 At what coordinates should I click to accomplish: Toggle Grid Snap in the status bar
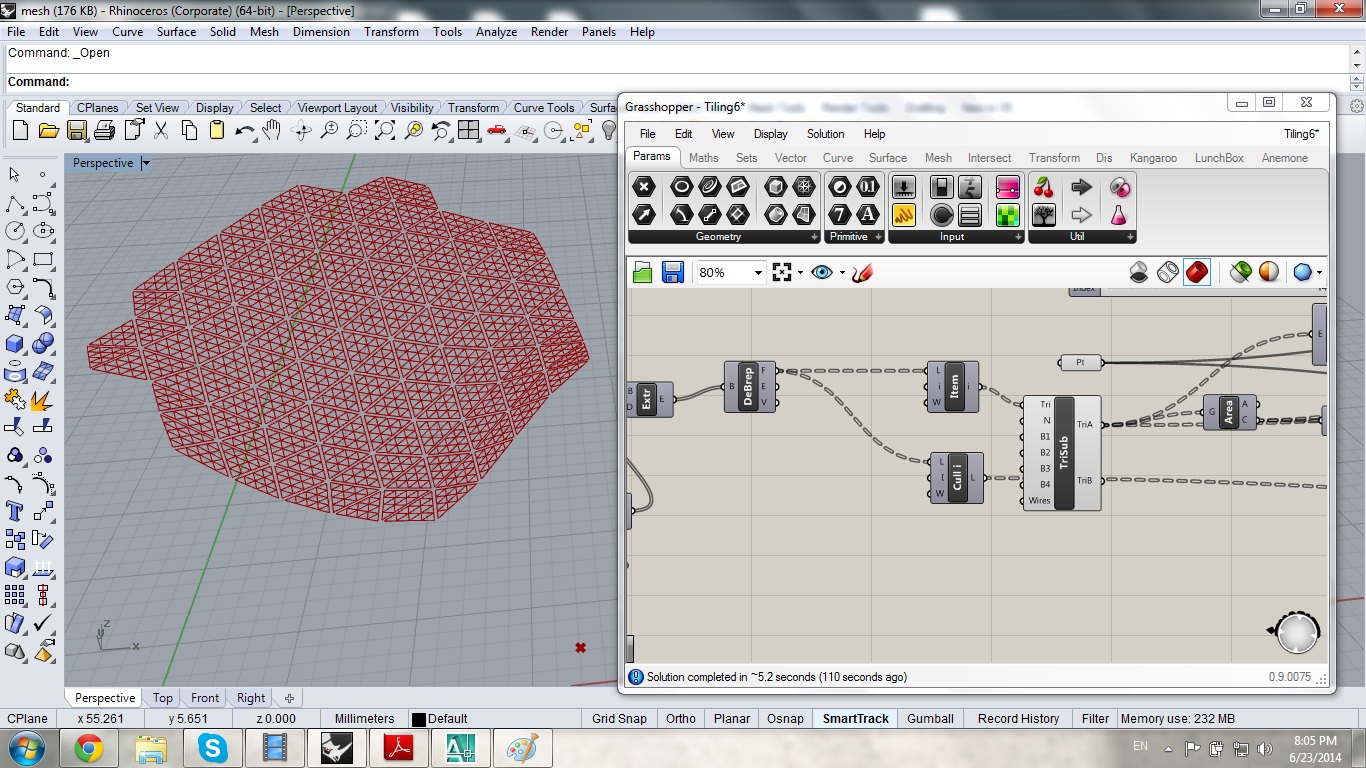coord(619,718)
